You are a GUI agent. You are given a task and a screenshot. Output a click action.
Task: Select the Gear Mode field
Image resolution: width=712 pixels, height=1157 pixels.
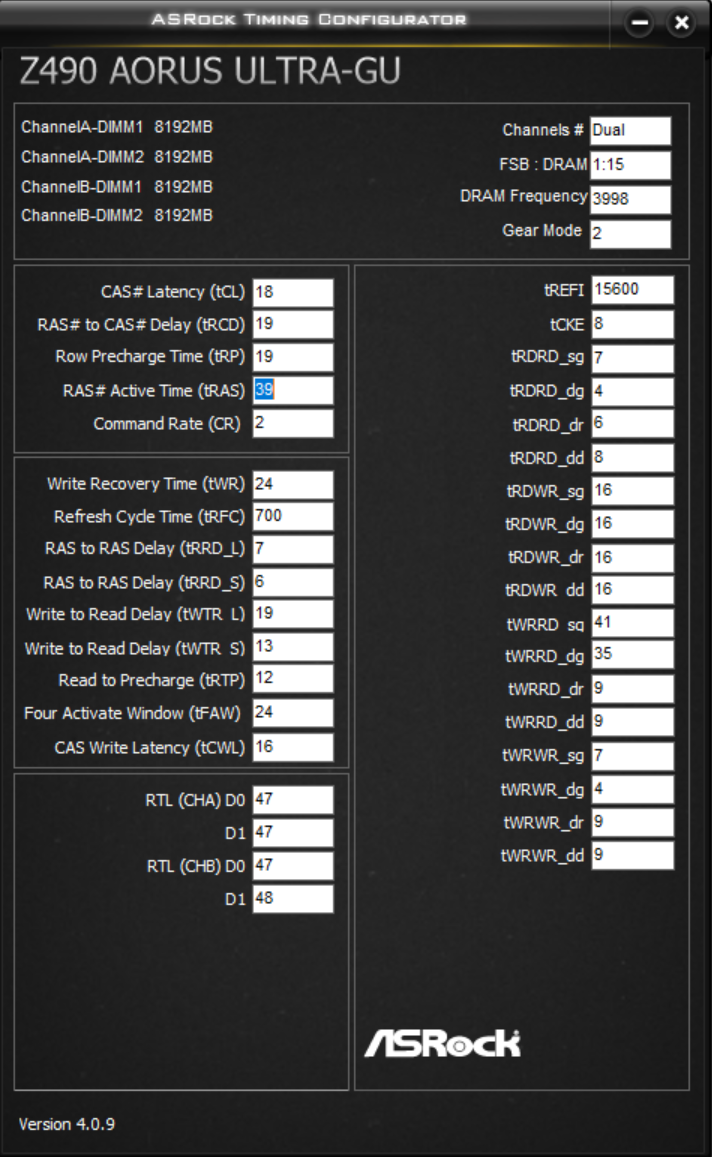click(x=631, y=234)
